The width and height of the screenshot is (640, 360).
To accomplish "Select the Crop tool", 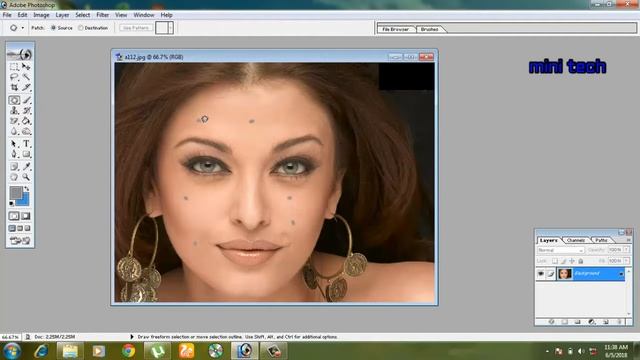I will coord(14,88).
